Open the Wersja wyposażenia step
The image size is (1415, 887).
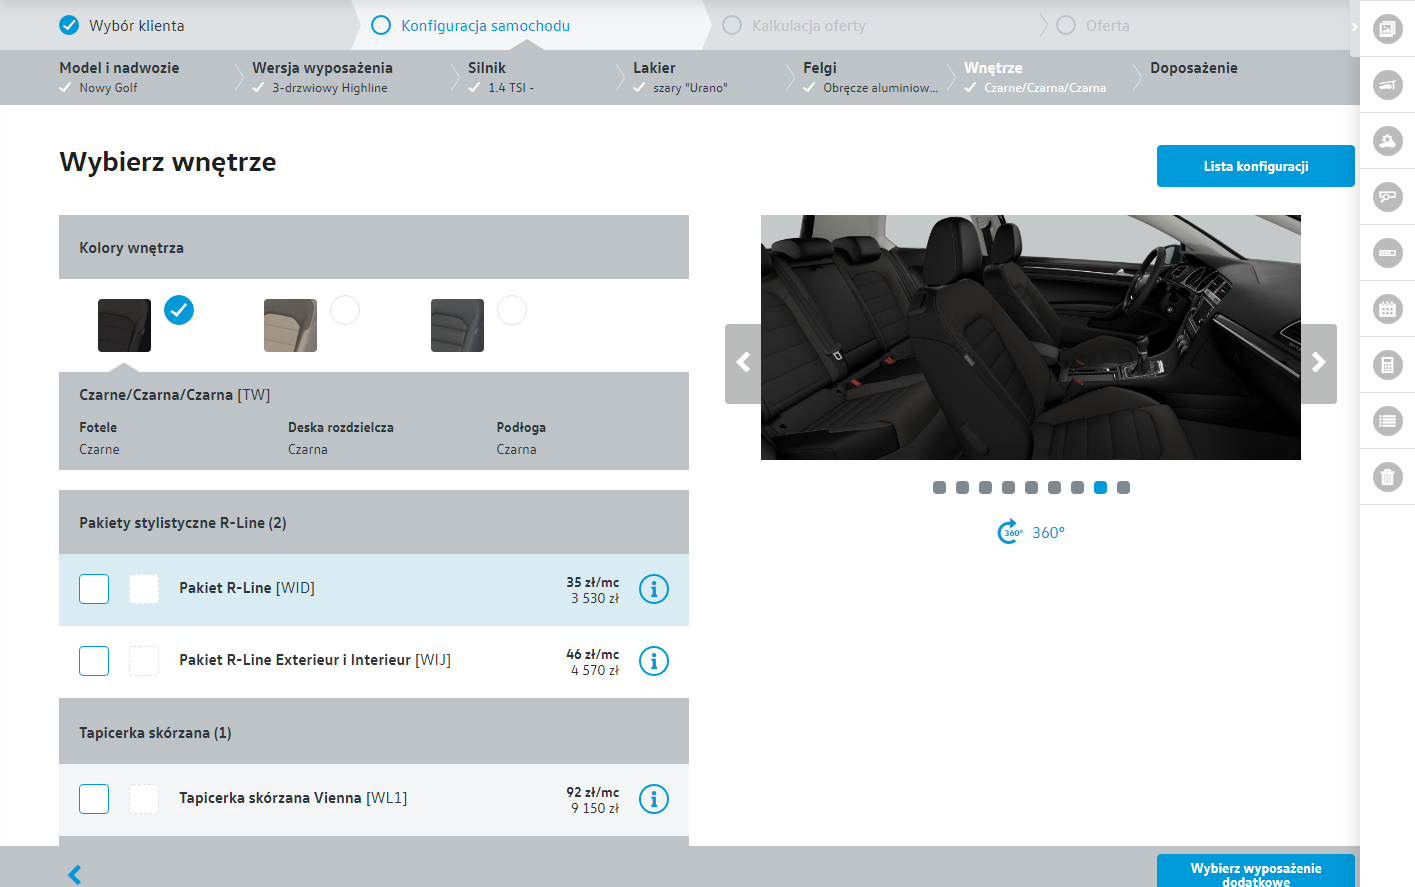point(322,77)
